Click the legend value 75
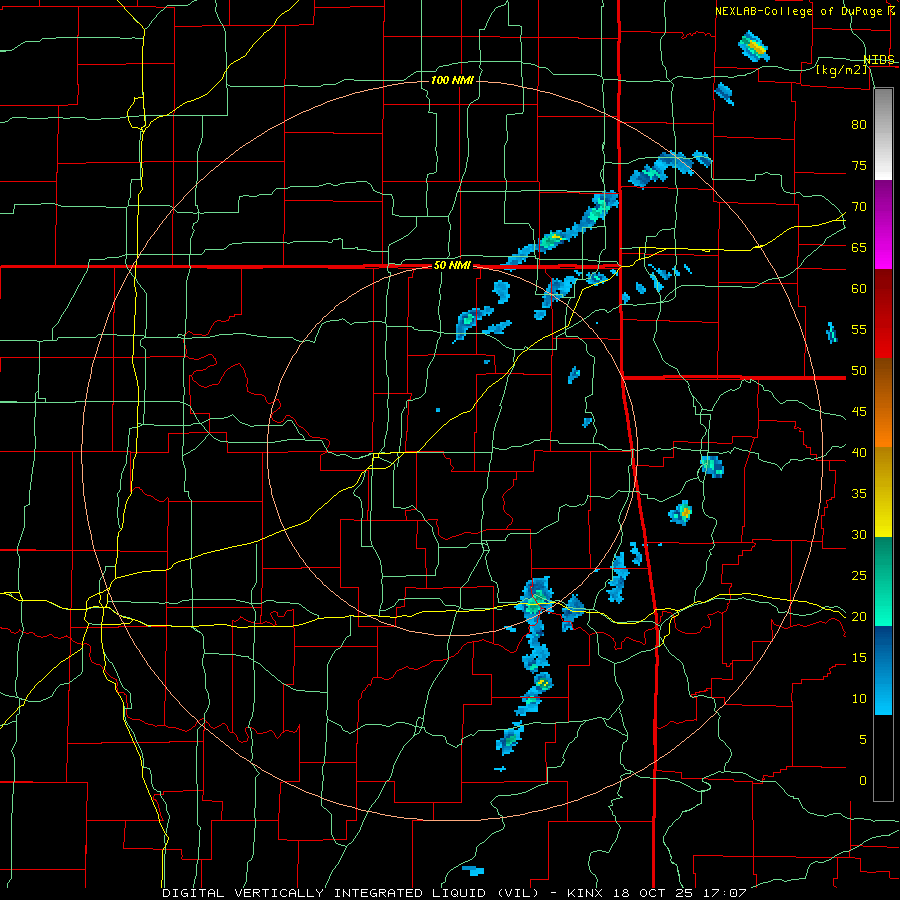900x900 pixels. [859, 165]
